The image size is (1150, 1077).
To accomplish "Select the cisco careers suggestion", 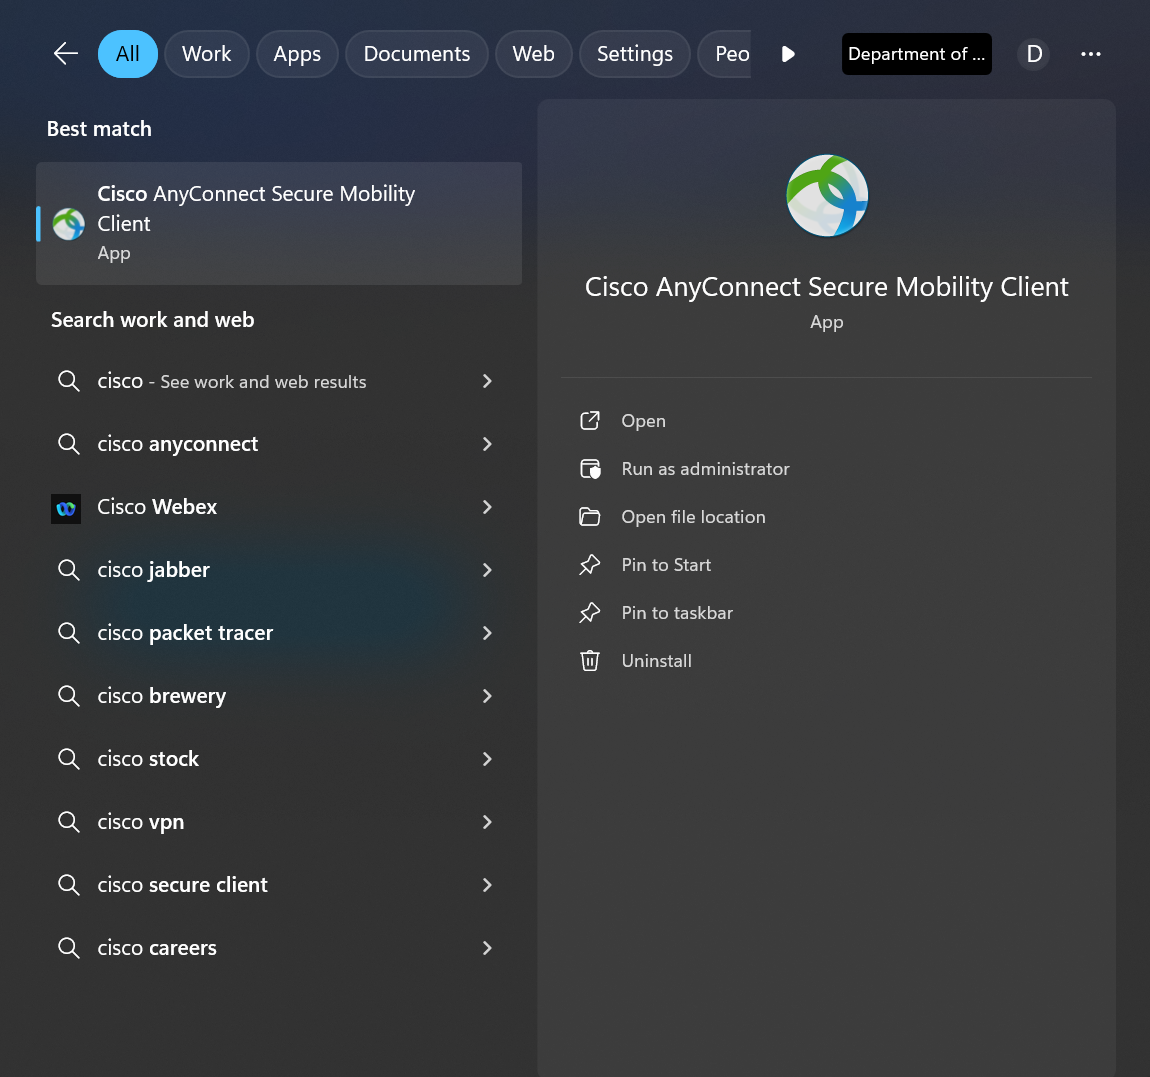I will tap(279, 948).
